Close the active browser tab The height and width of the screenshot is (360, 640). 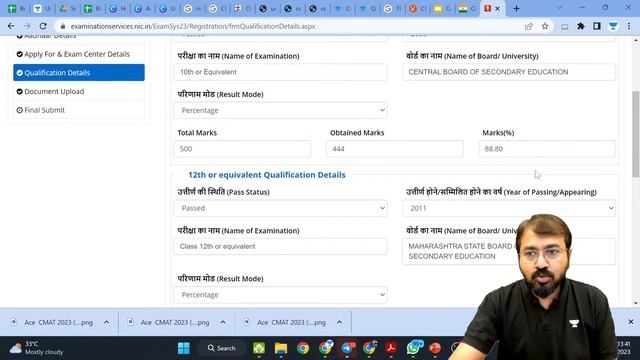coord(497,9)
